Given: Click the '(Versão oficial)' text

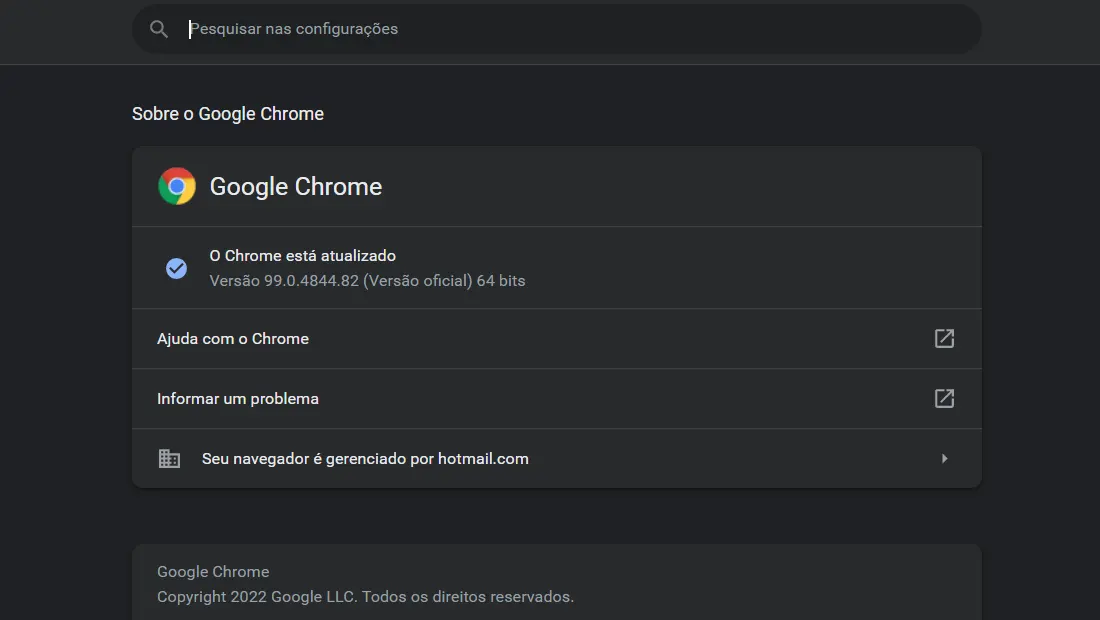Looking at the screenshot, I should point(417,281).
